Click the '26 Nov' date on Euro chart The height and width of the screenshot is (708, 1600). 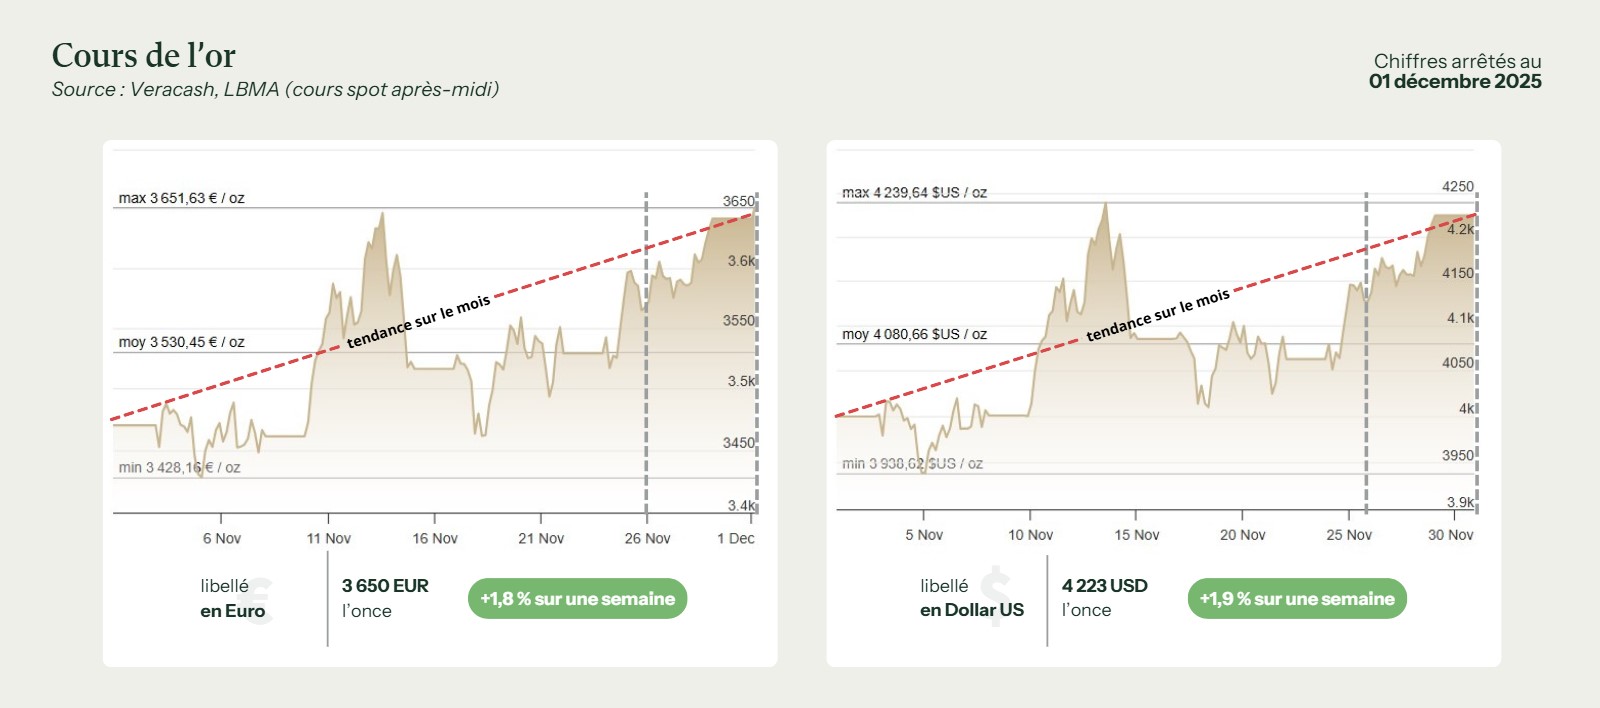click(x=647, y=538)
